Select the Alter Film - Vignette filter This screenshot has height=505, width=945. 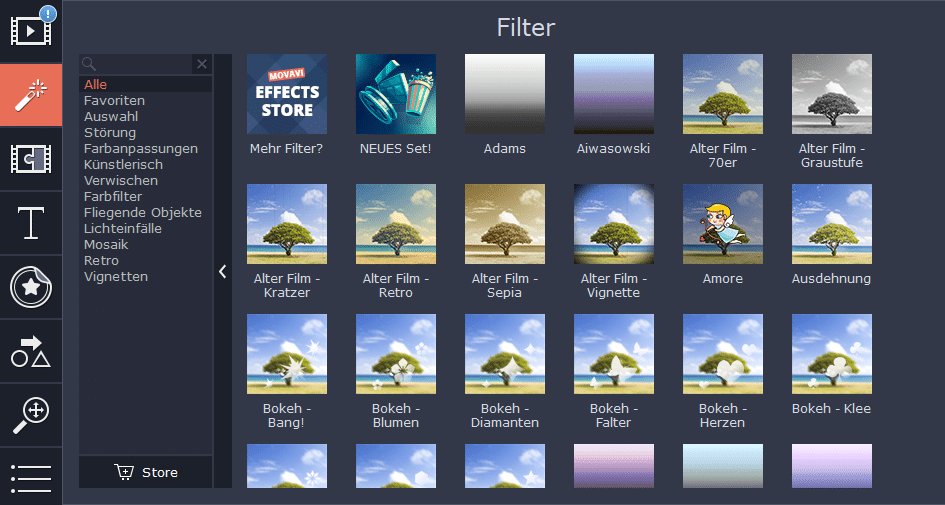click(x=614, y=224)
